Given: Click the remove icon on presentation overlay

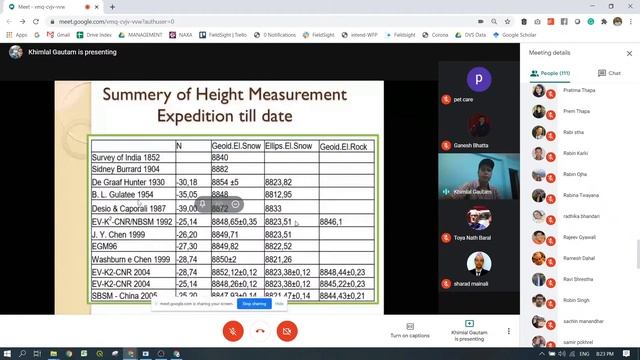Looking at the screenshot, I should tap(236, 204).
